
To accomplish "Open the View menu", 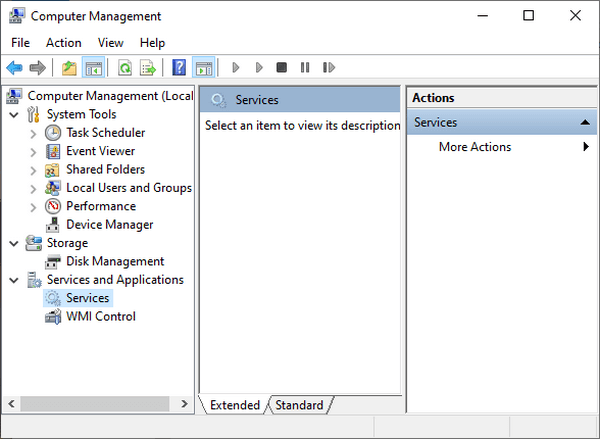I will tap(111, 42).
